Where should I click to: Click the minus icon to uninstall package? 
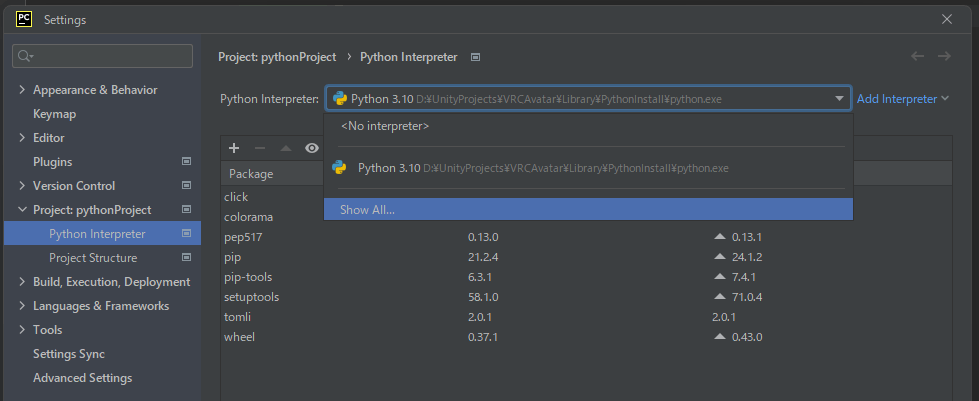click(x=260, y=148)
